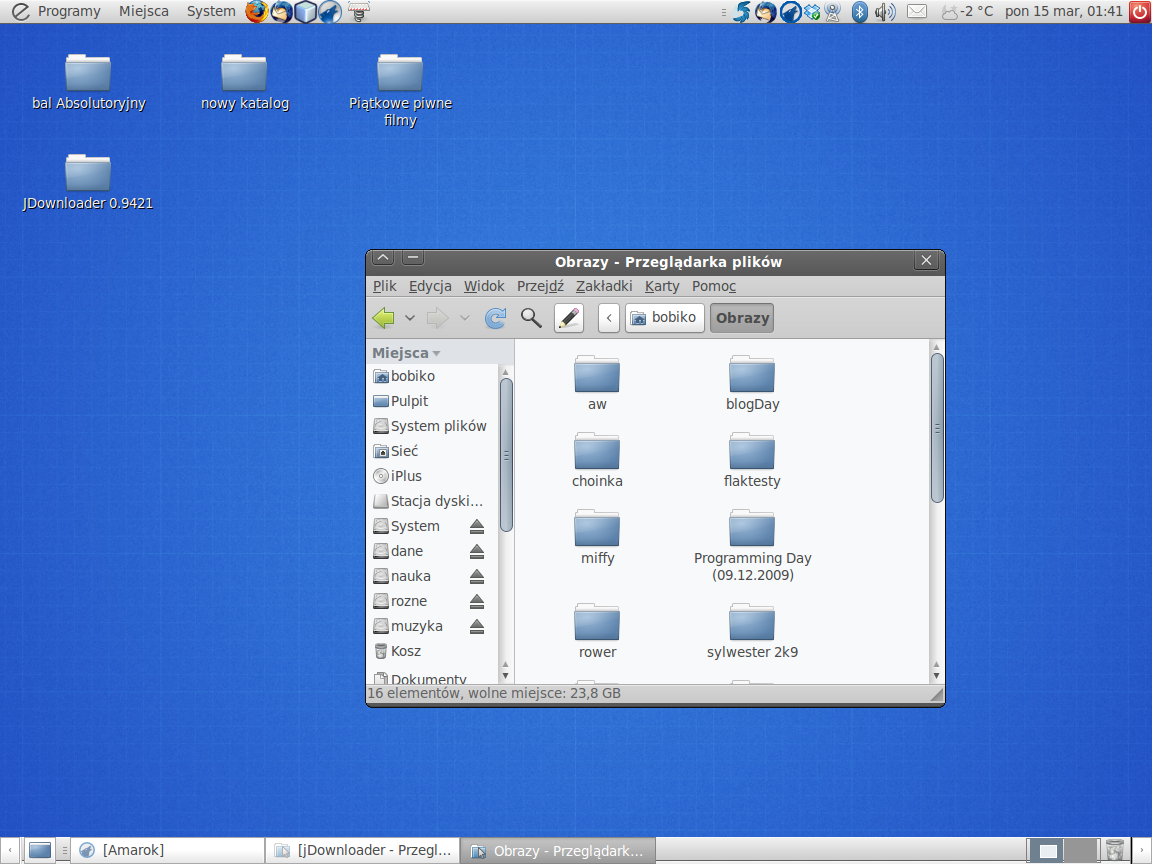Open the file search magnifier
The width and height of the screenshot is (1152, 864).
tap(531, 318)
